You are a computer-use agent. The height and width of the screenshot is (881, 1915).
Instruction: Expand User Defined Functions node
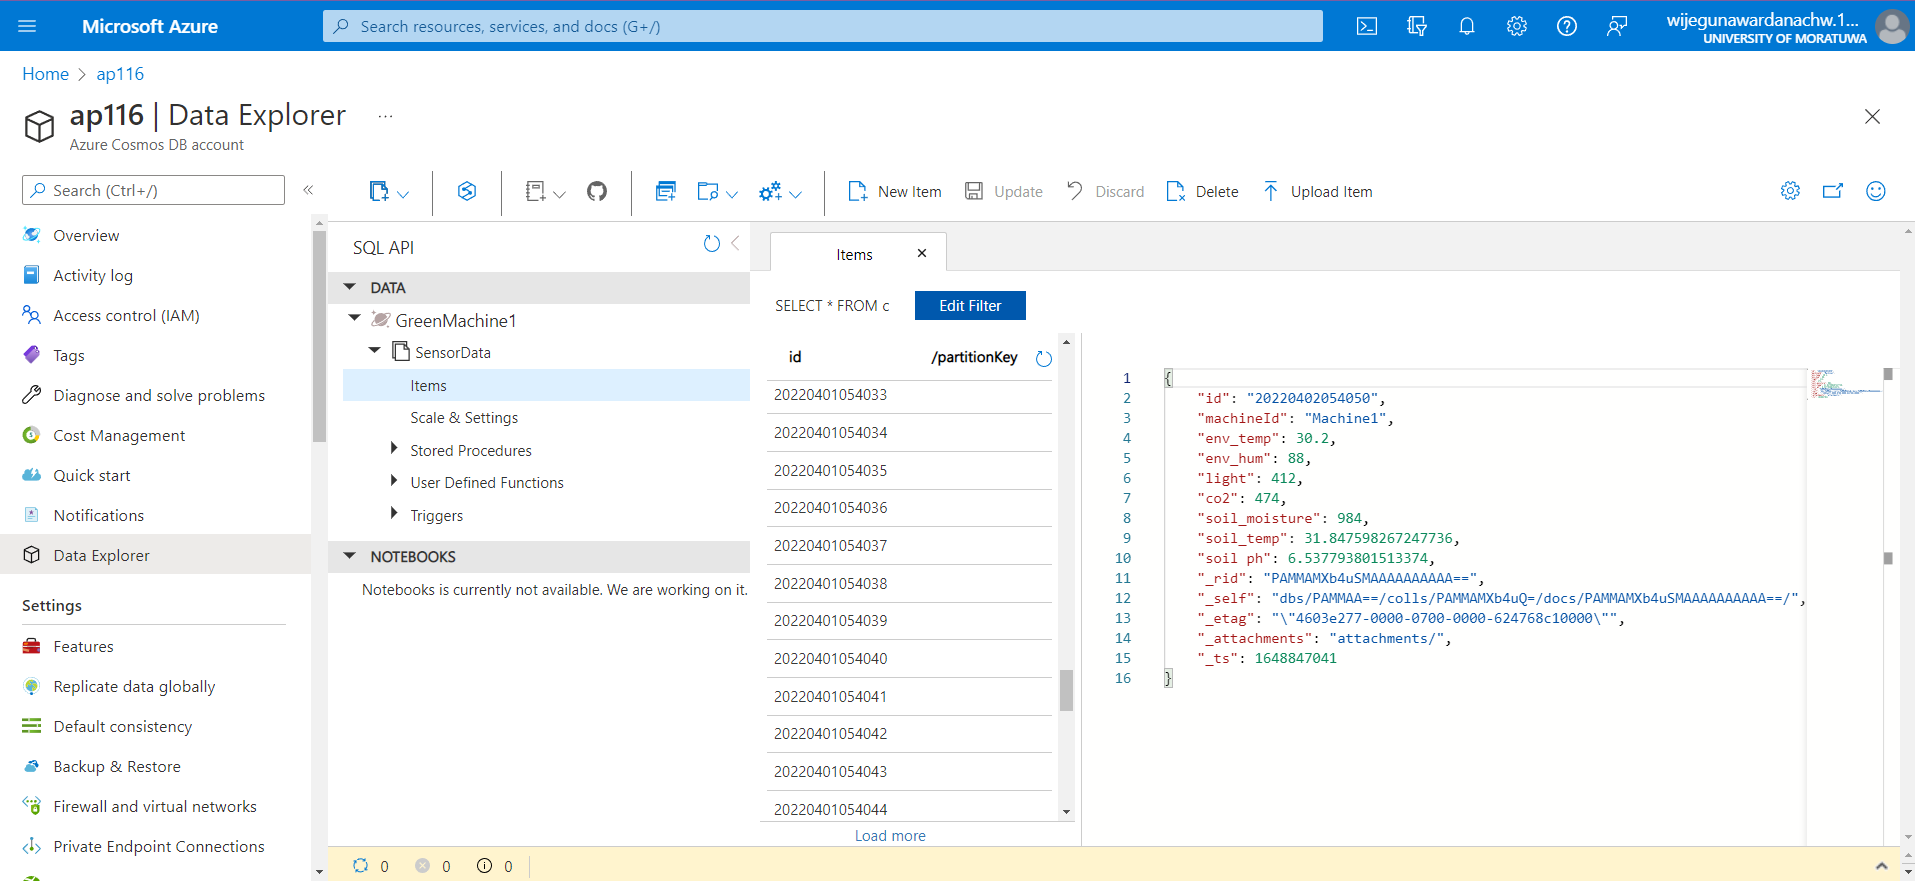pyautogui.click(x=394, y=481)
